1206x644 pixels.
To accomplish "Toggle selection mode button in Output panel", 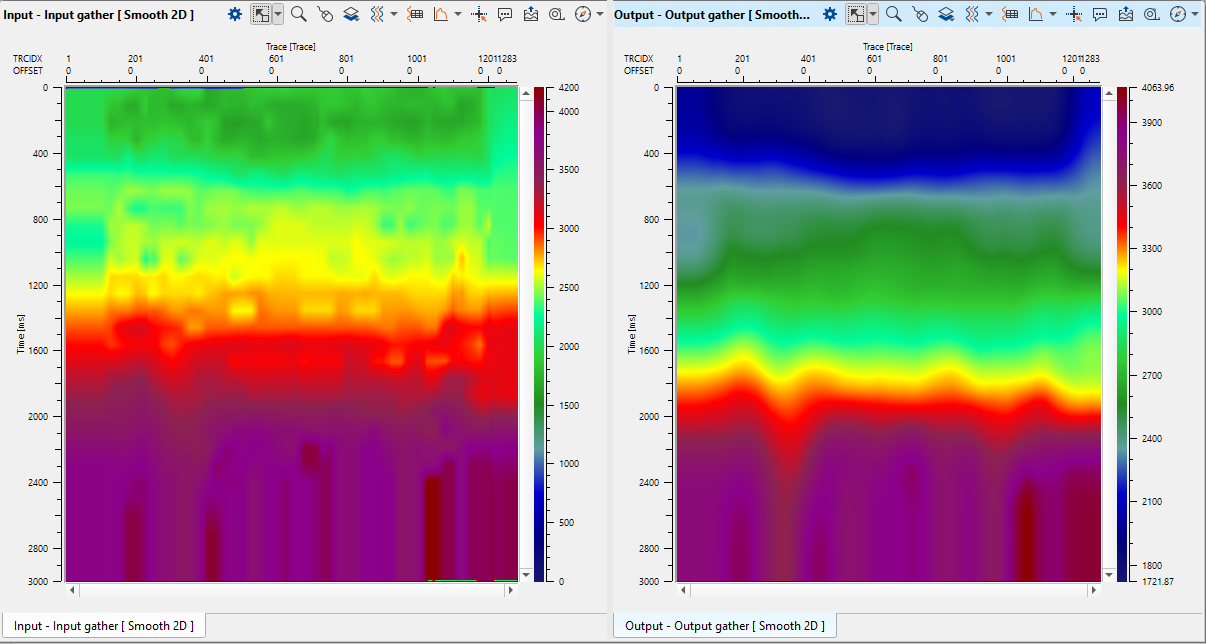I will point(856,14).
